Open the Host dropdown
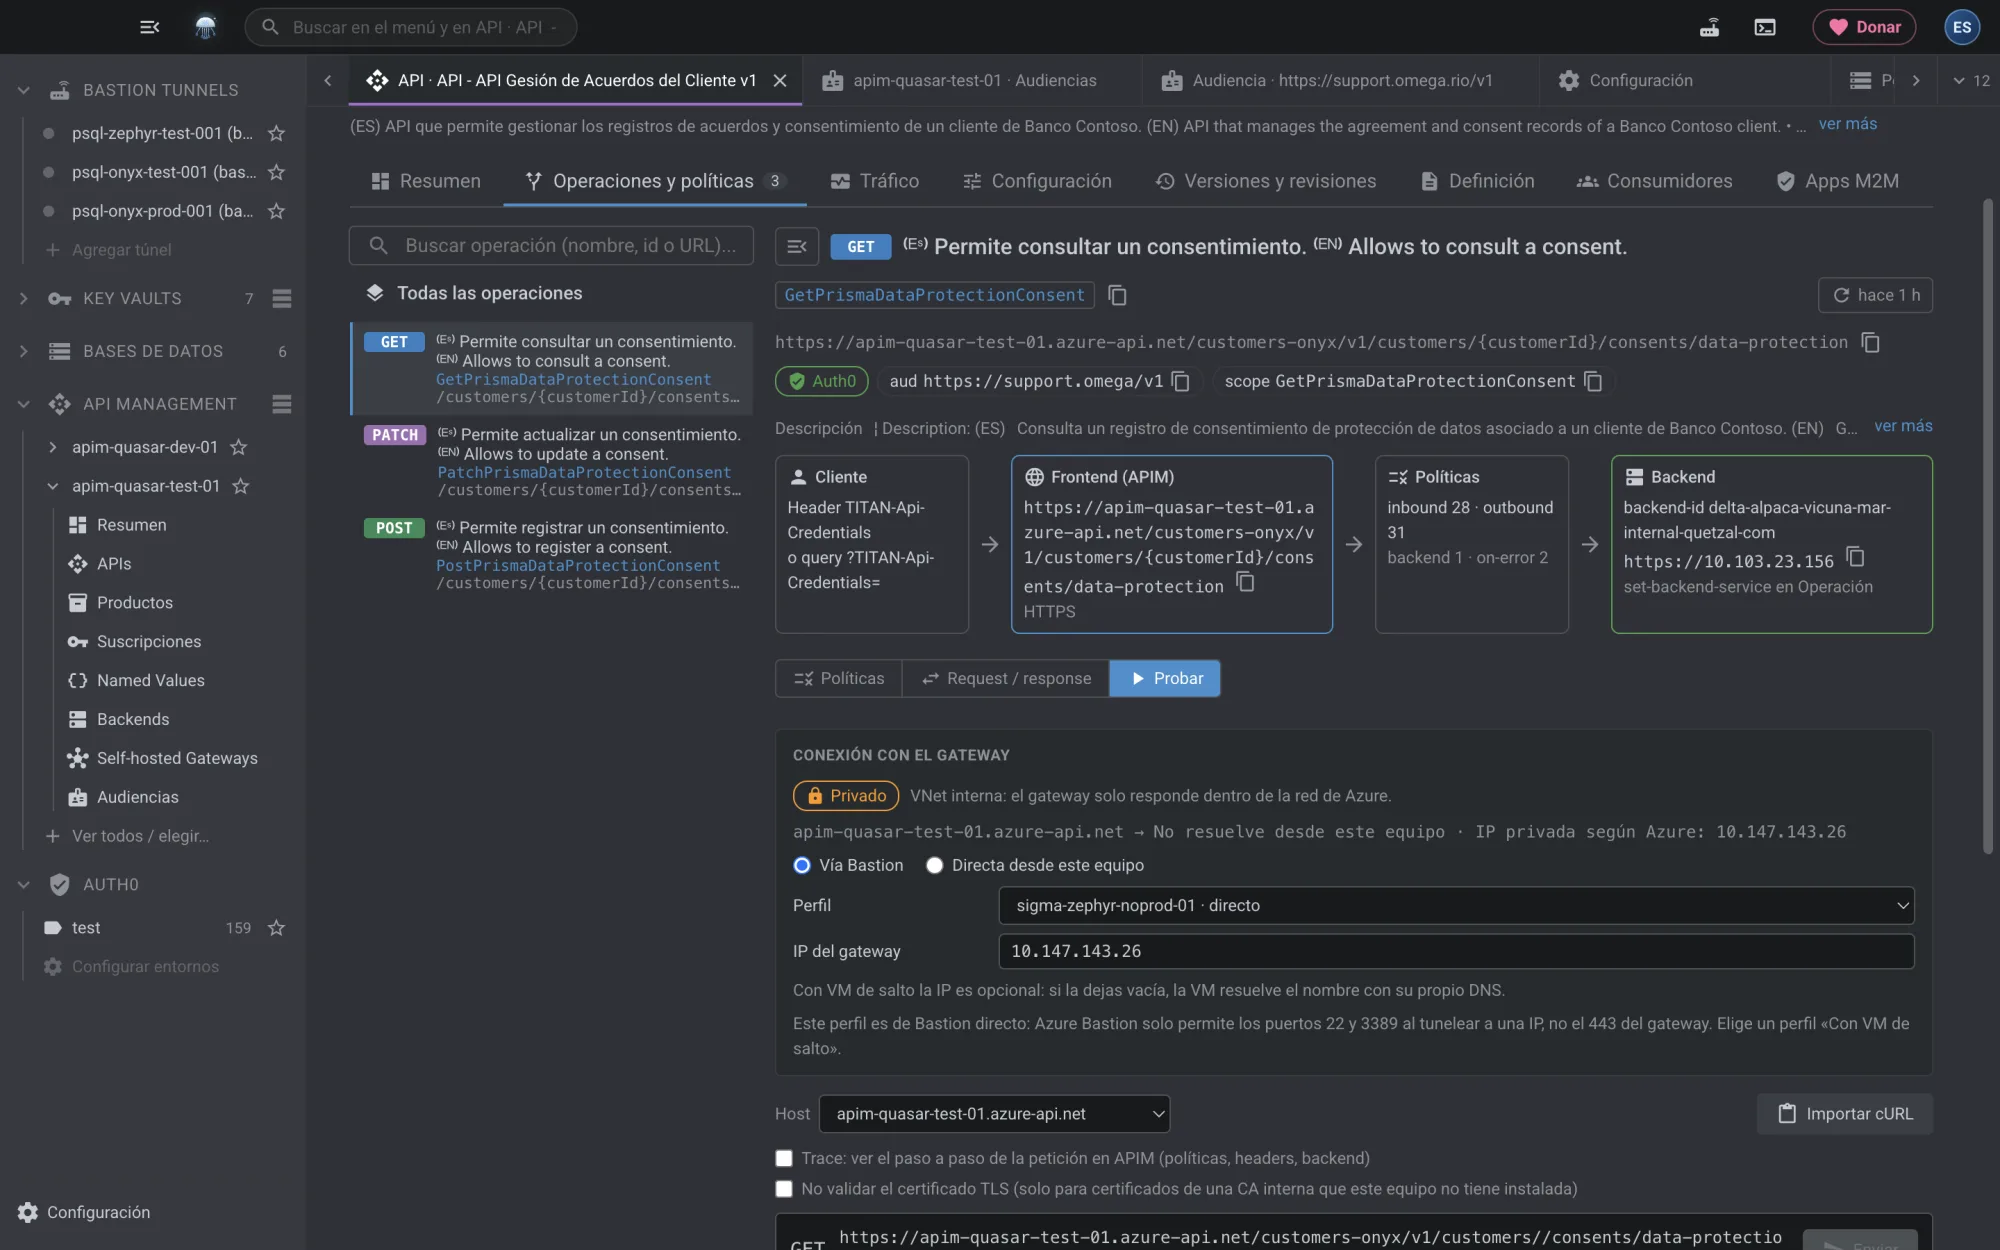The height and width of the screenshot is (1250, 2000). [994, 1114]
